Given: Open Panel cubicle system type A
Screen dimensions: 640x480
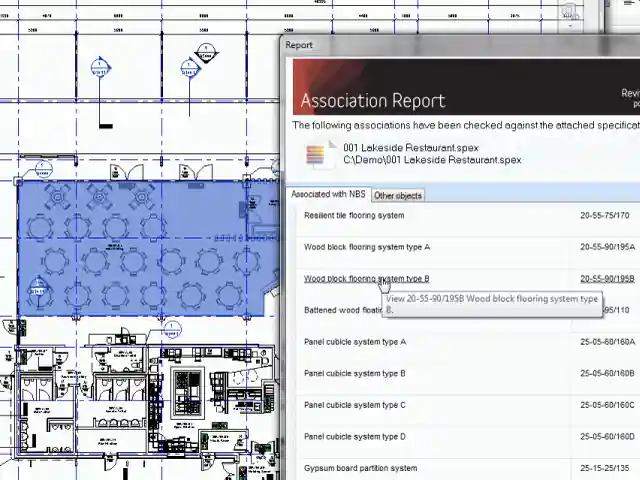Looking at the screenshot, I should point(355,342).
